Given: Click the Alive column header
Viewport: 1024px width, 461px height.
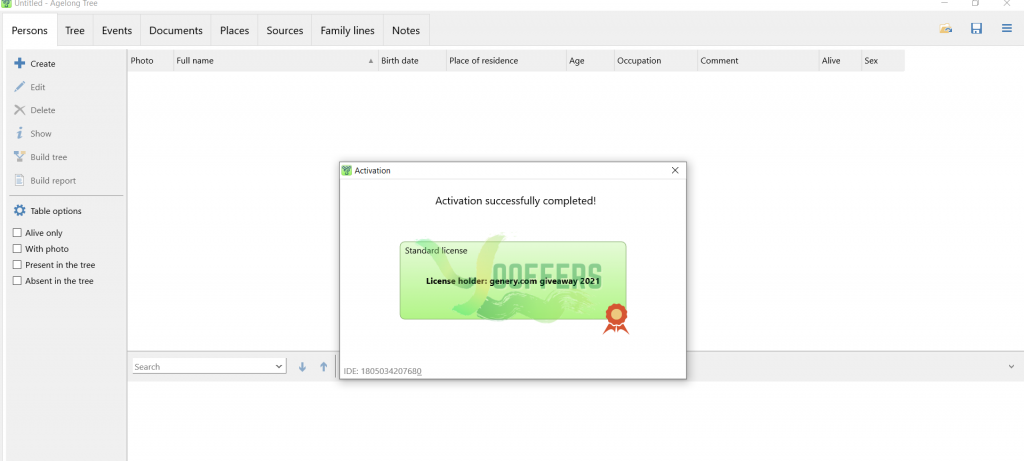Looking at the screenshot, I should pos(840,61).
